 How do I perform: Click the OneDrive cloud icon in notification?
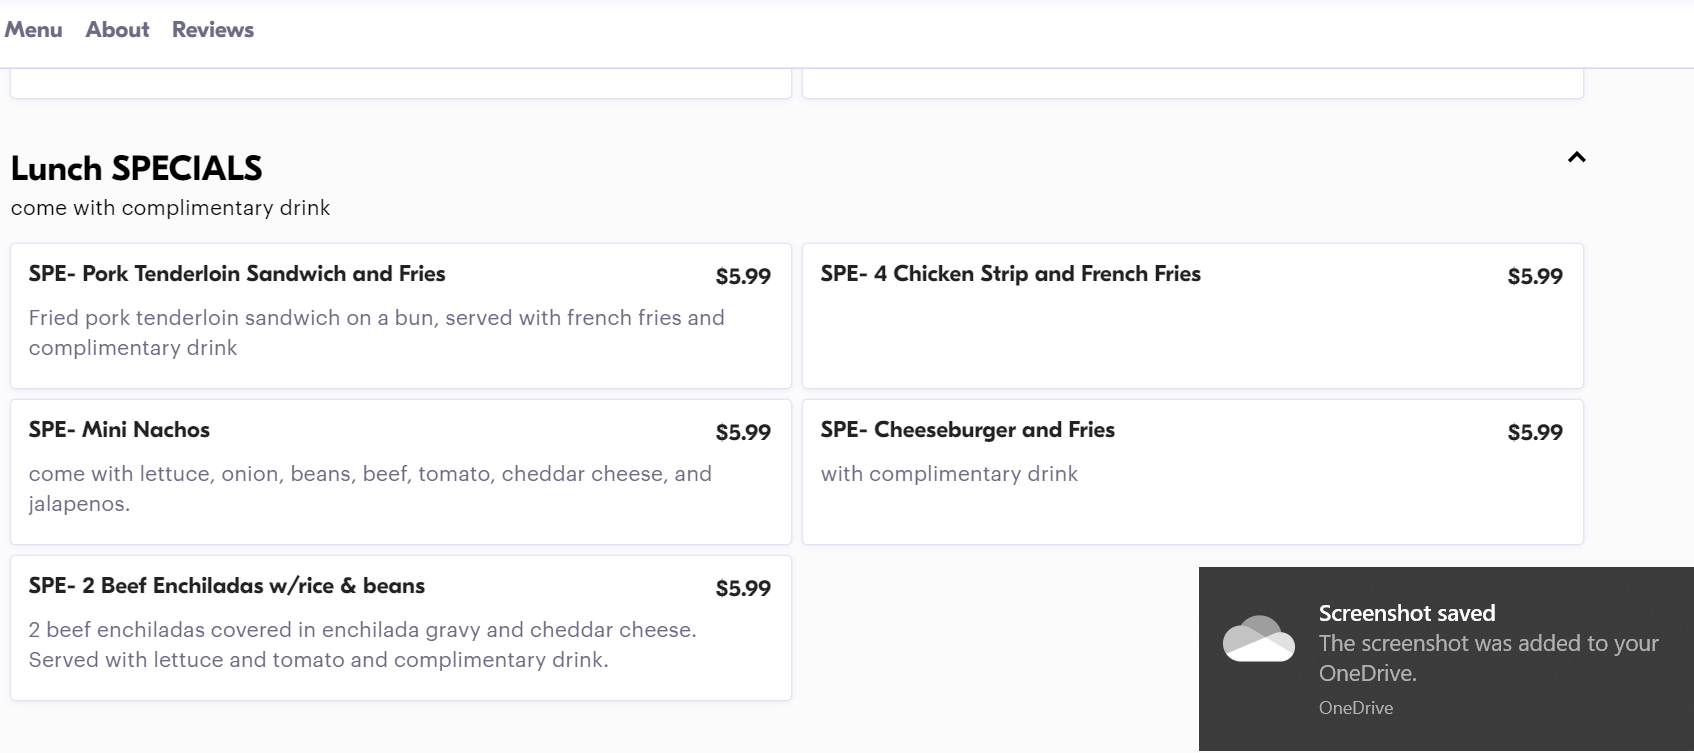(x=1258, y=639)
